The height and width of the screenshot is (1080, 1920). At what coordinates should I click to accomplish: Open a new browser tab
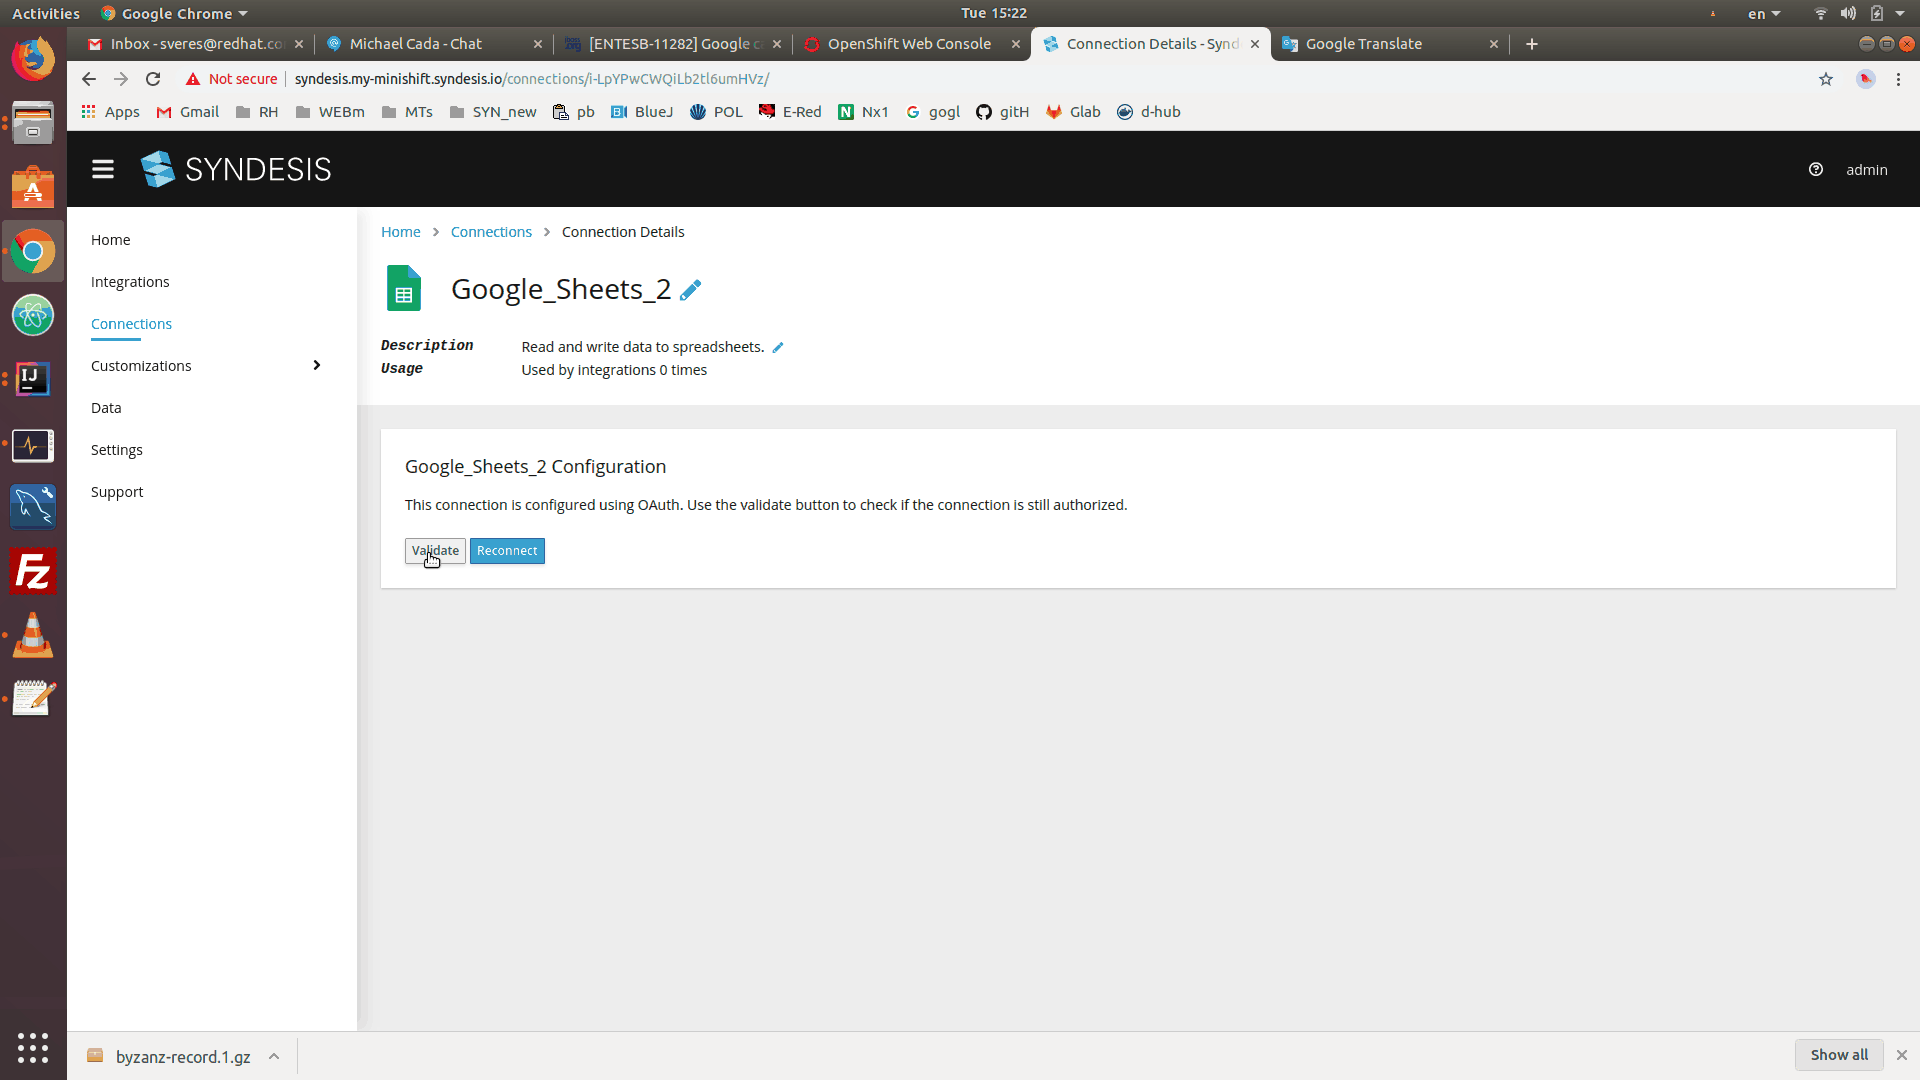click(x=1531, y=44)
